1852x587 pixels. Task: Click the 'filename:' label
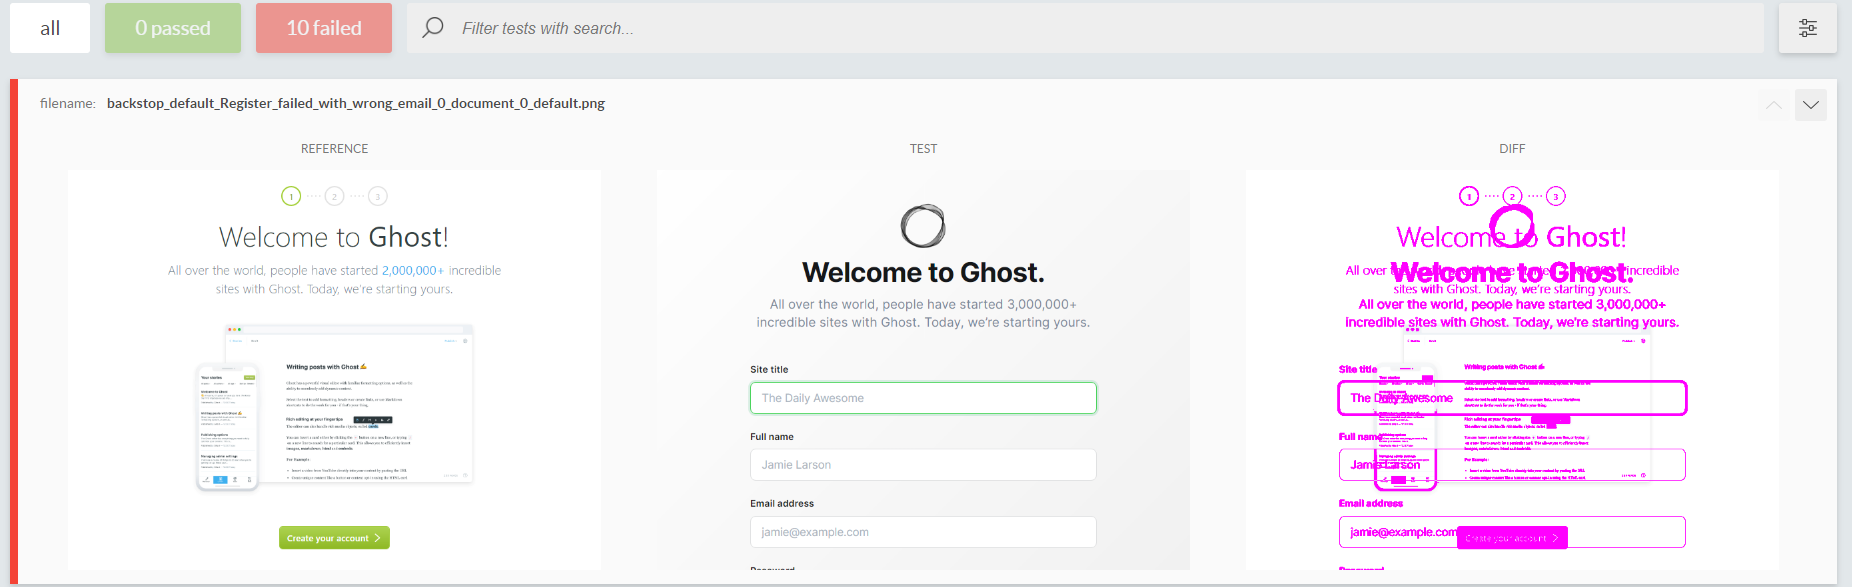coord(68,103)
